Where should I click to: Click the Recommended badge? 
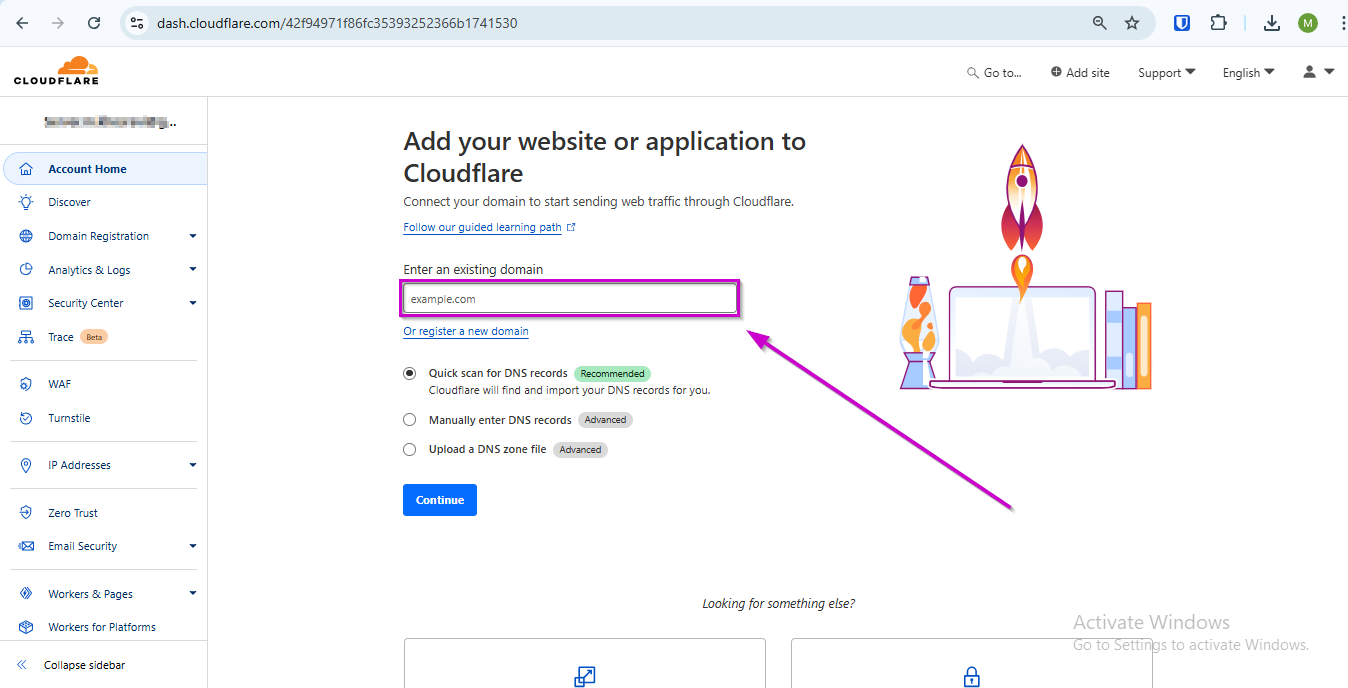[612, 373]
